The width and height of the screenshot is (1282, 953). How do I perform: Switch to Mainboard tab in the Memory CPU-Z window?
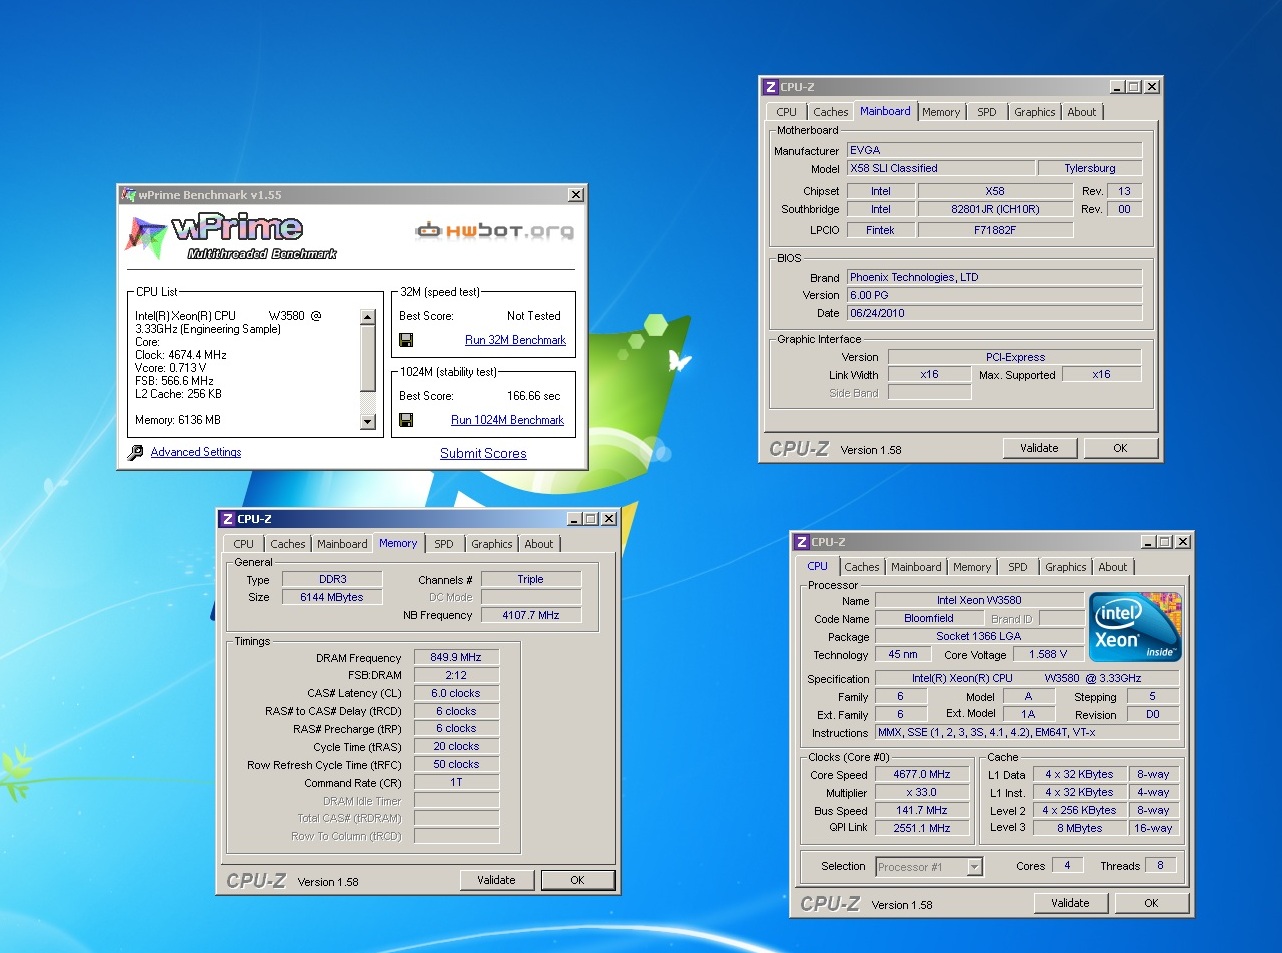pos(342,544)
